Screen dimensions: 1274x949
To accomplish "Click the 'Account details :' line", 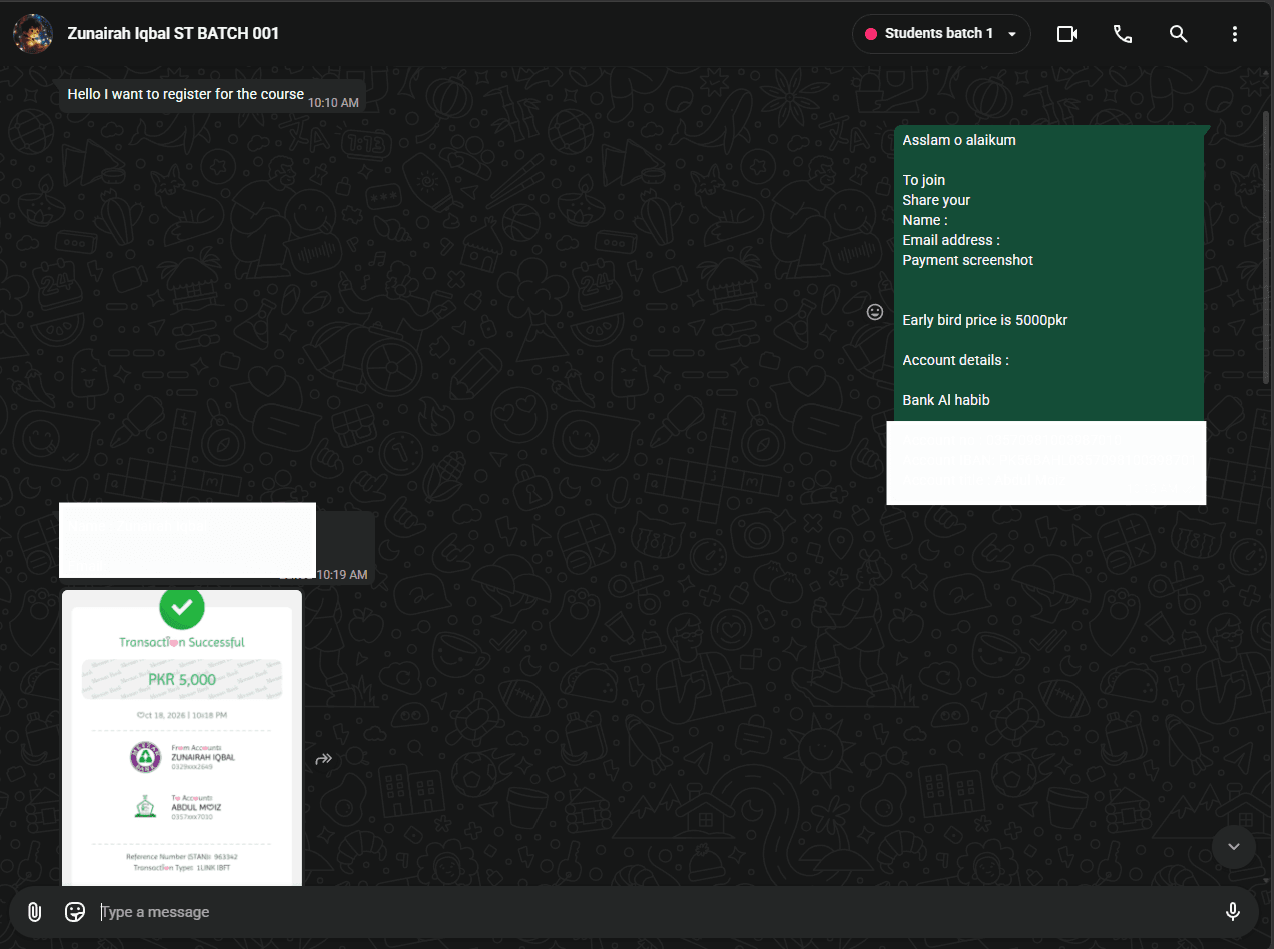I will (x=956, y=360).
